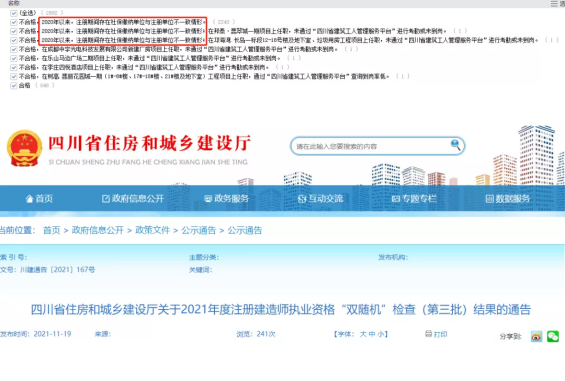565x381 pixels.
Task: Click the national emblem logo
Action: click(x=24, y=149)
